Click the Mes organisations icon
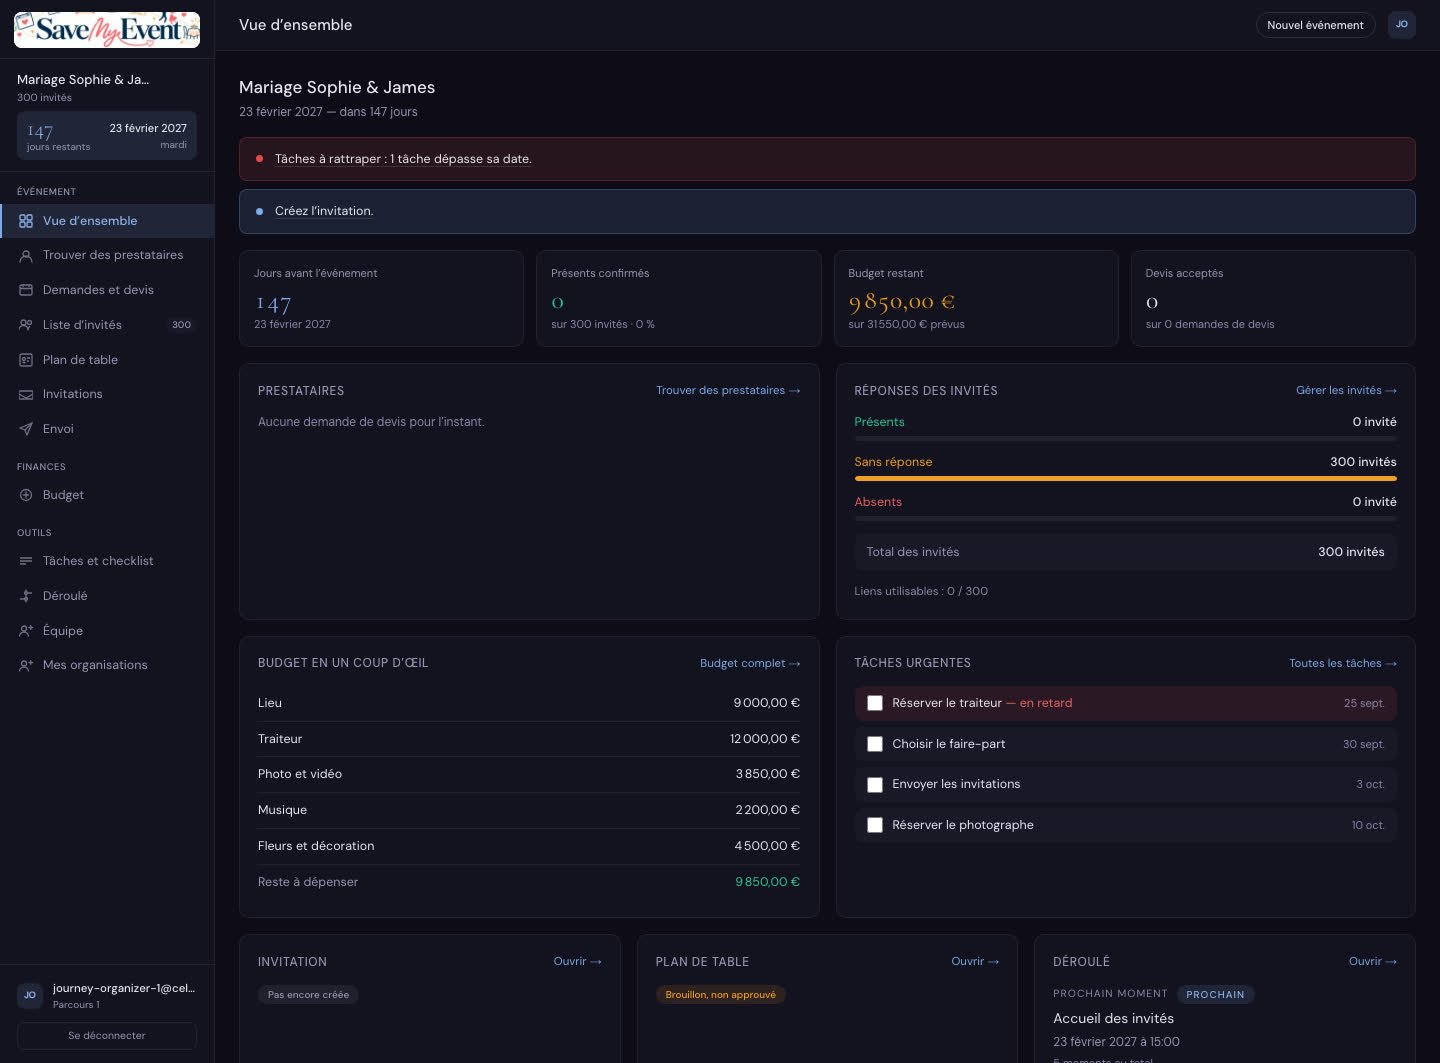The height and width of the screenshot is (1063, 1440). point(26,665)
